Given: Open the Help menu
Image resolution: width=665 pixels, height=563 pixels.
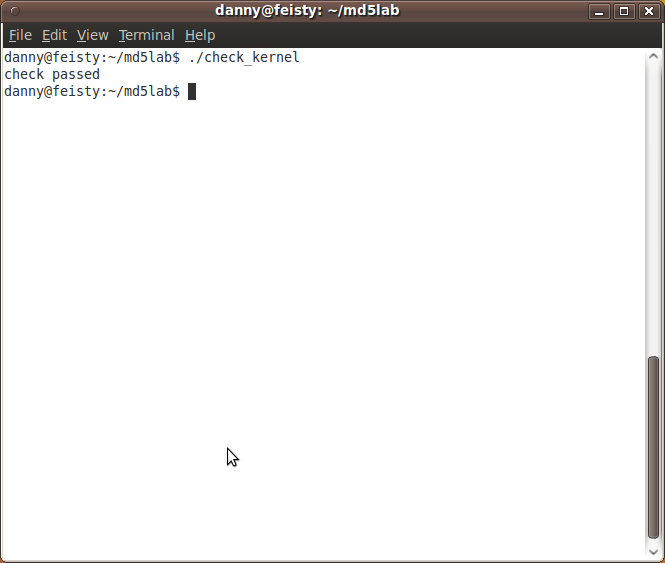Looking at the screenshot, I should (x=200, y=35).
